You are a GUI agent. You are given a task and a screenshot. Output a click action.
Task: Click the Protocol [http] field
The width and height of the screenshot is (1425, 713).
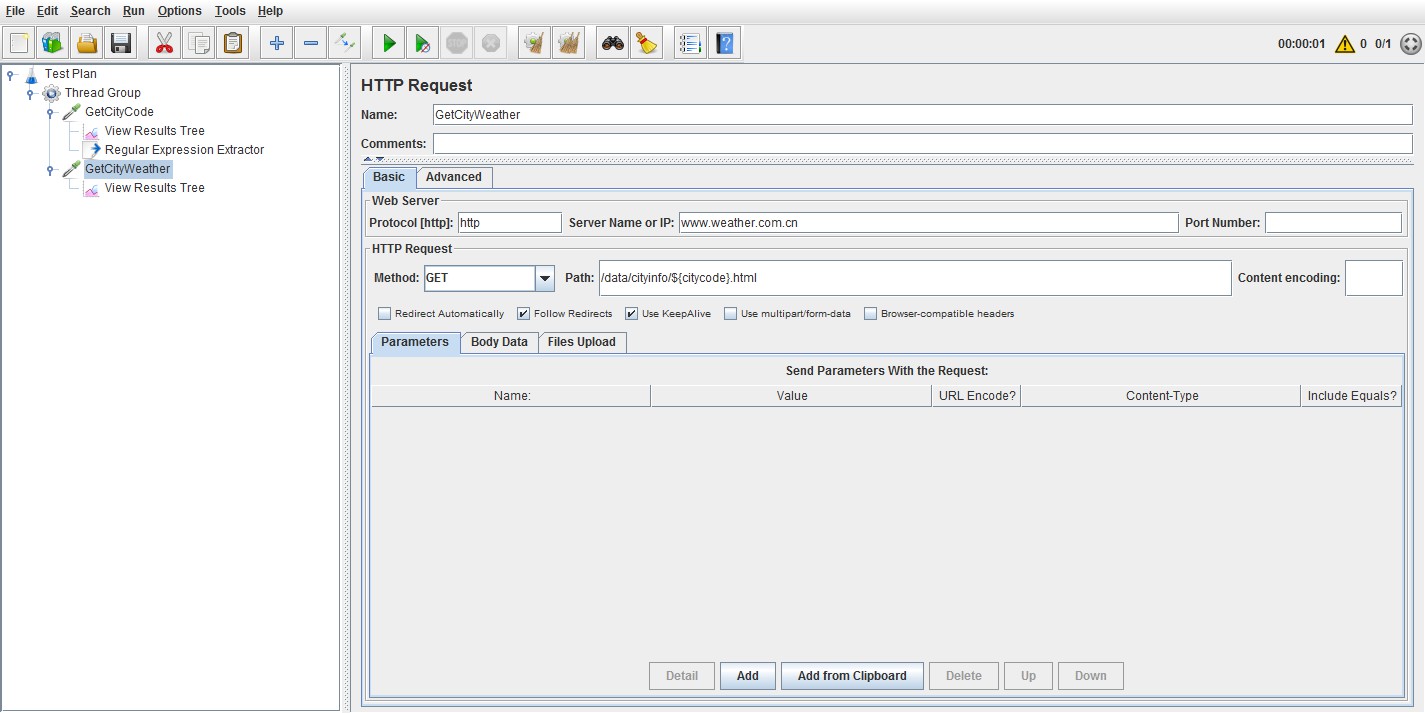tap(509, 223)
